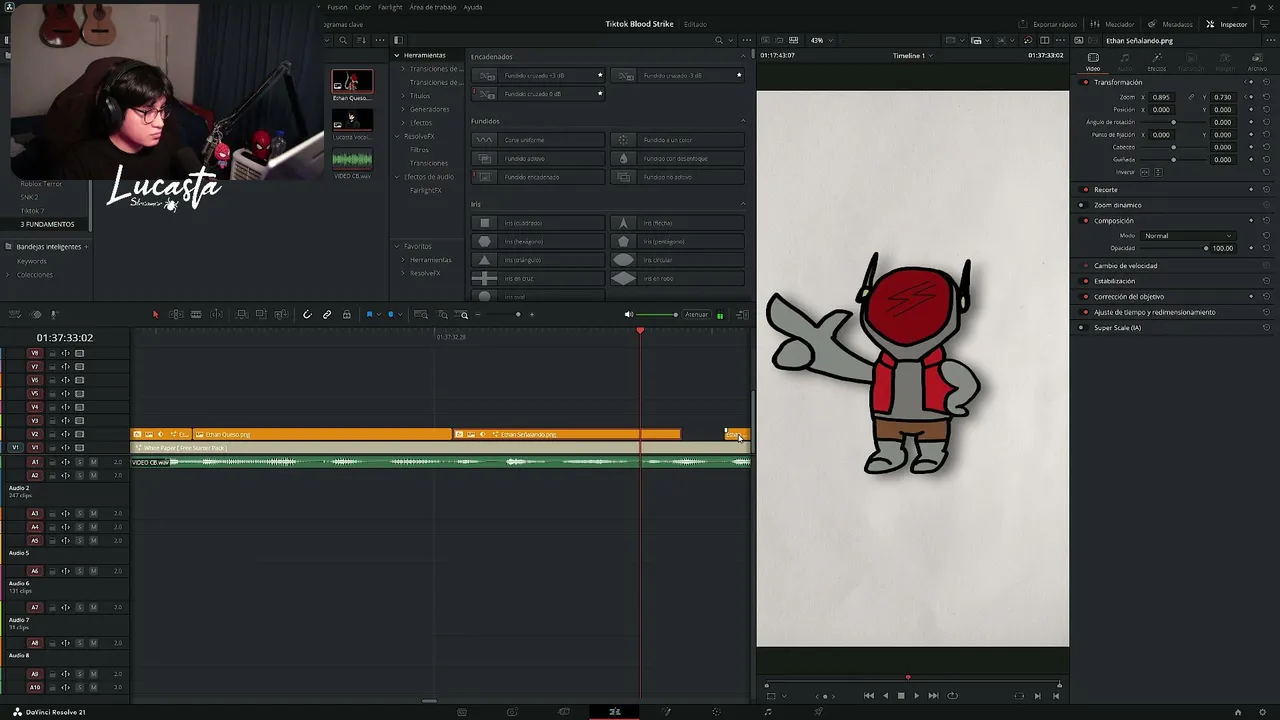Adjust the Opacidad slider
Screen dimensions: 1280x720
(1172, 248)
